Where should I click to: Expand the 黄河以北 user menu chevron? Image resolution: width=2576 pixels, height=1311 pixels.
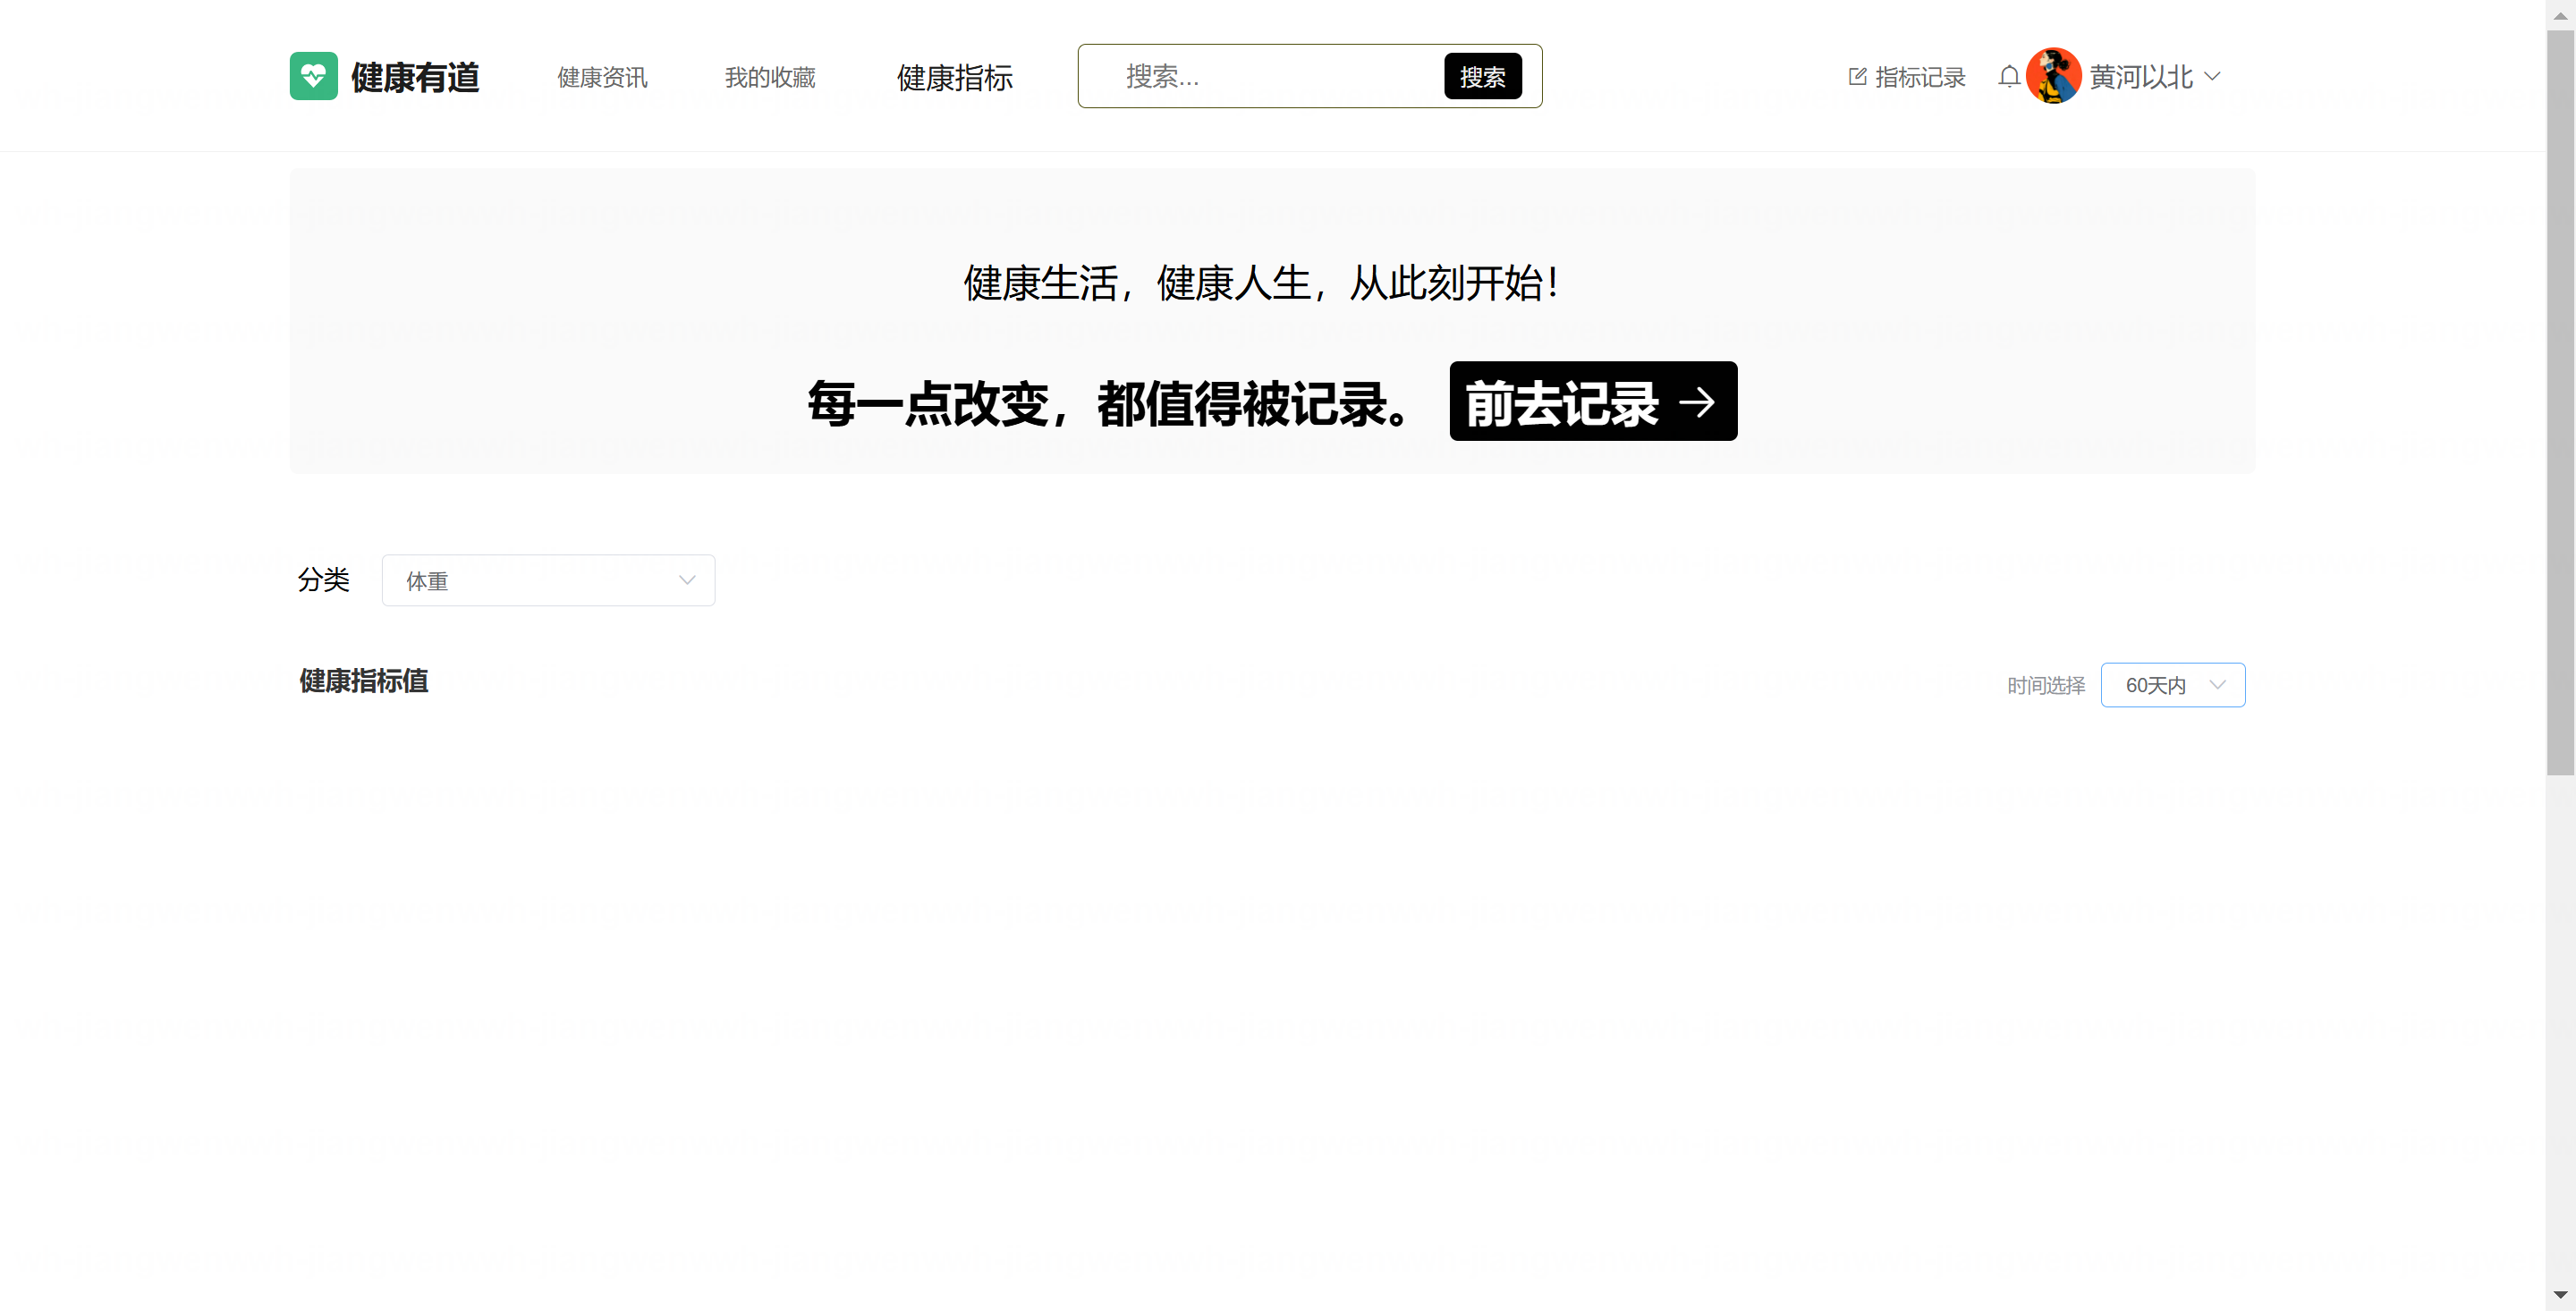coord(2213,76)
